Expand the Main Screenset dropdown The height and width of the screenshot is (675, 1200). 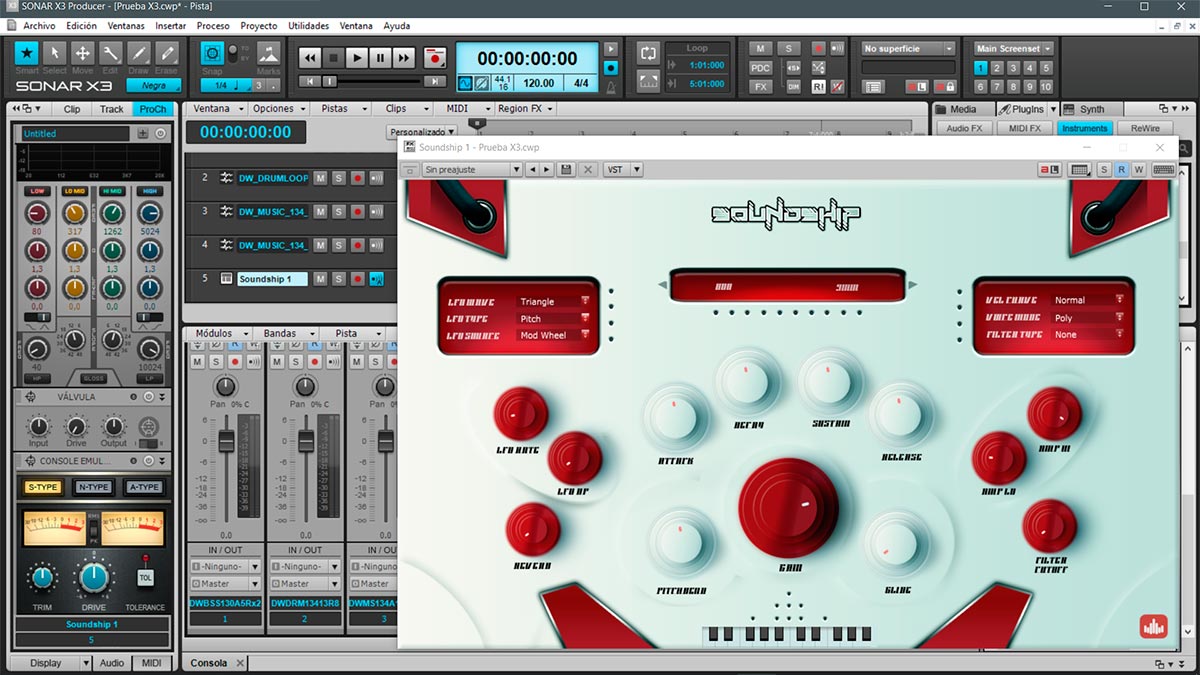(1013, 48)
